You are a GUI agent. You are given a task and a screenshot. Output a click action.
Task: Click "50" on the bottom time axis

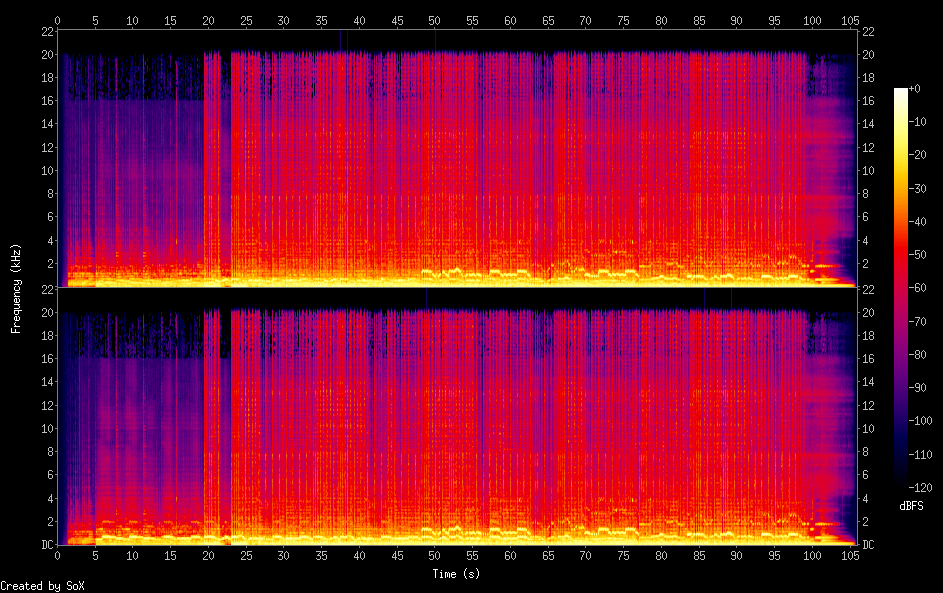(x=434, y=556)
